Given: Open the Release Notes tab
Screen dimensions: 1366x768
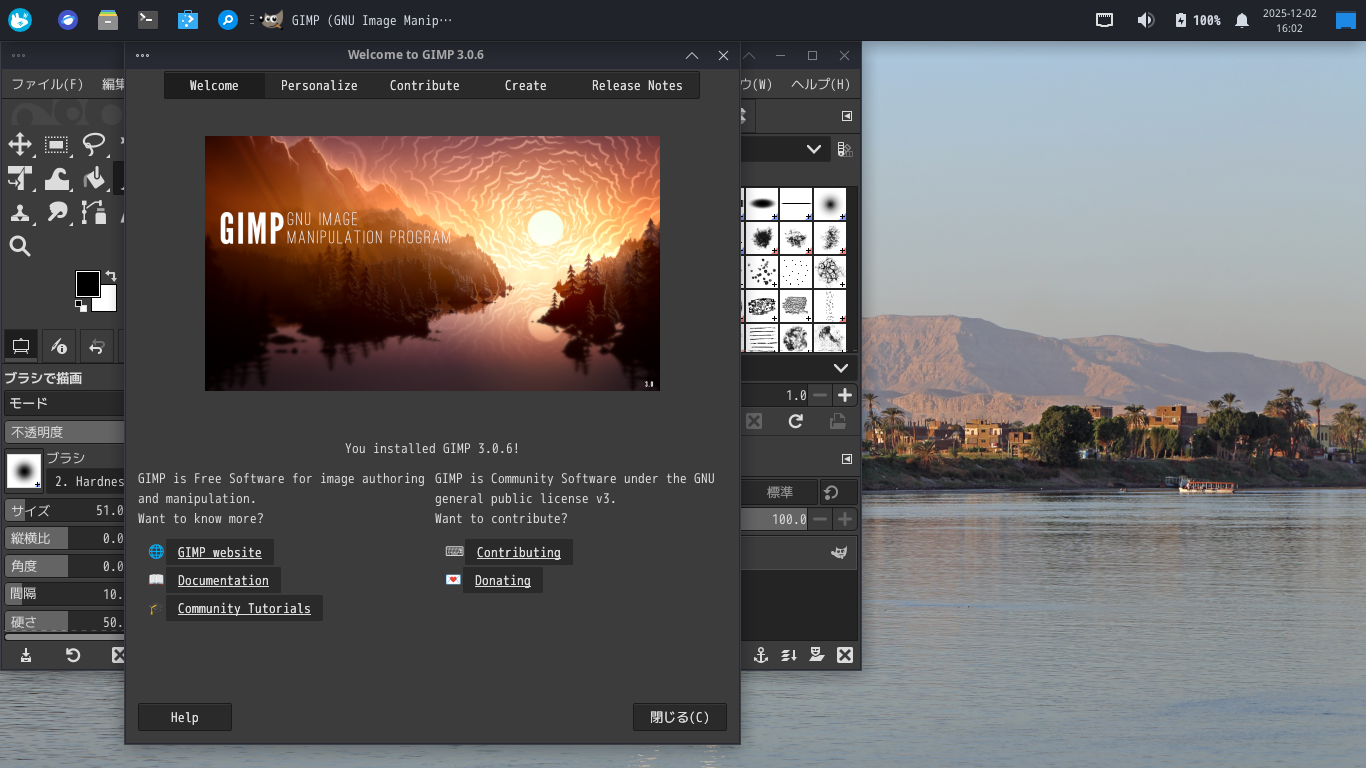Looking at the screenshot, I should point(637,86).
